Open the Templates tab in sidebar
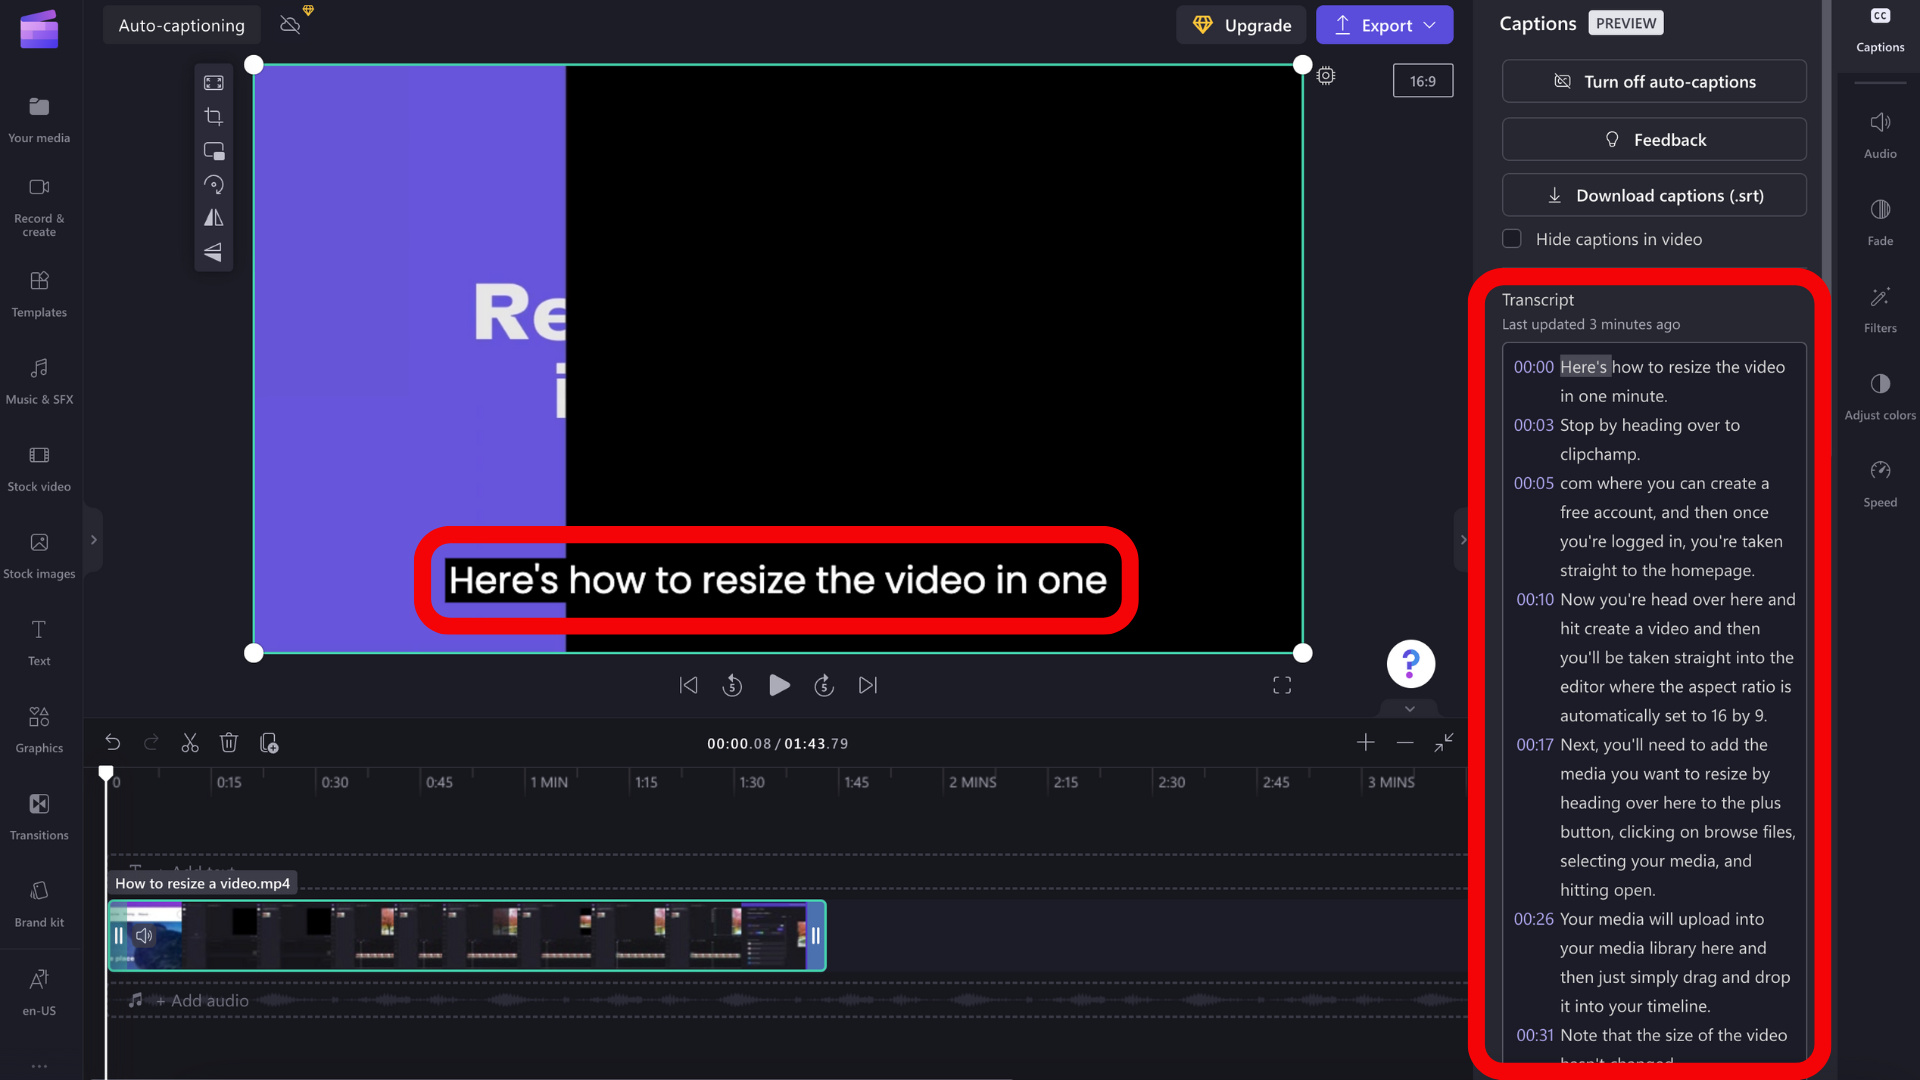Image resolution: width=1920 pixels, height=1080 pixels. [x=39, y=293]
